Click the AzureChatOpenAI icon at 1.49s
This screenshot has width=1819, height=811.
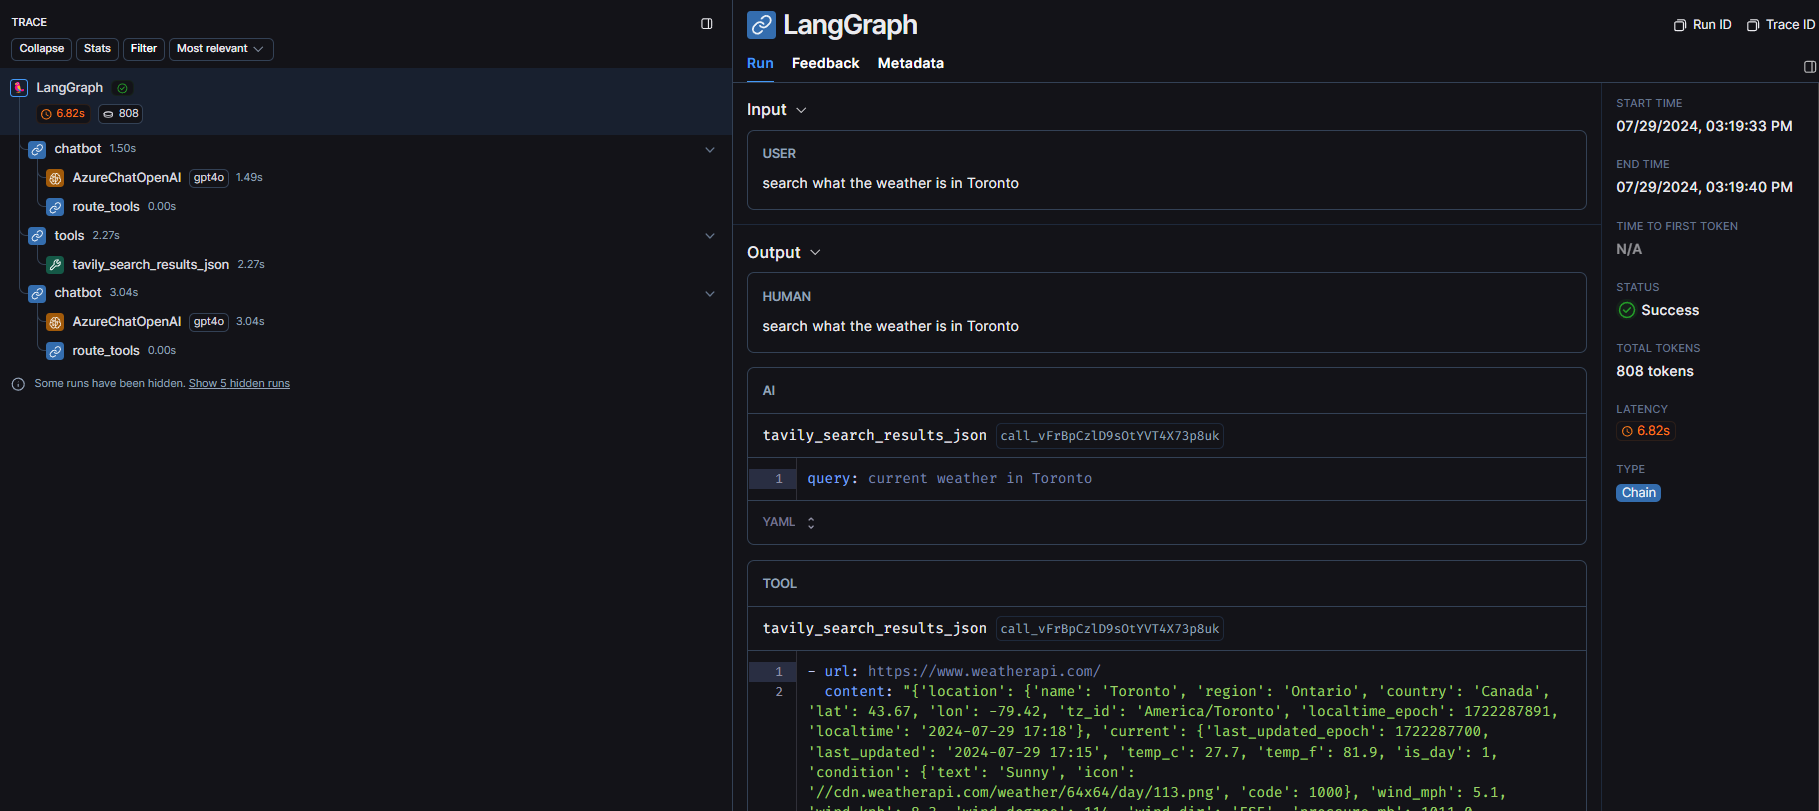click(55, 178)
